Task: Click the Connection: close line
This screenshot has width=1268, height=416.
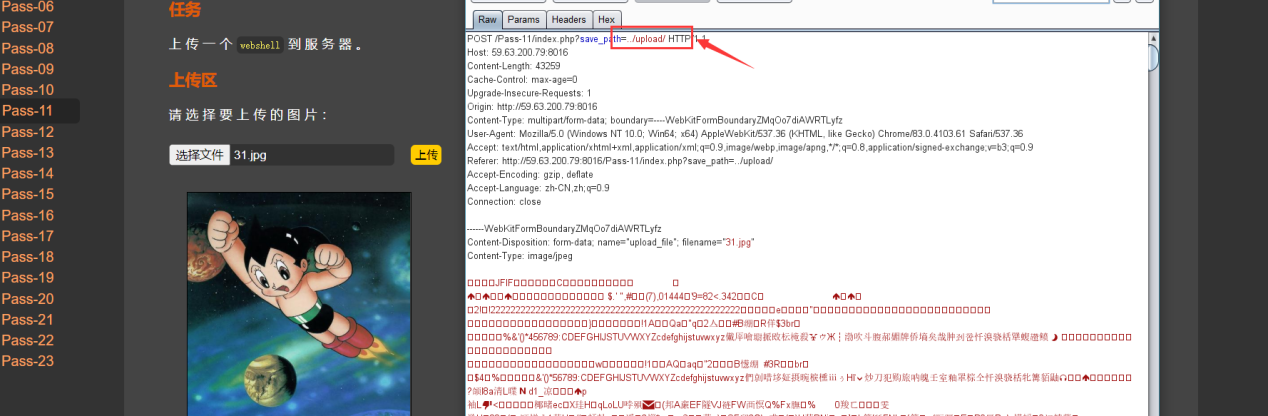Action: (x=504, y=201)
